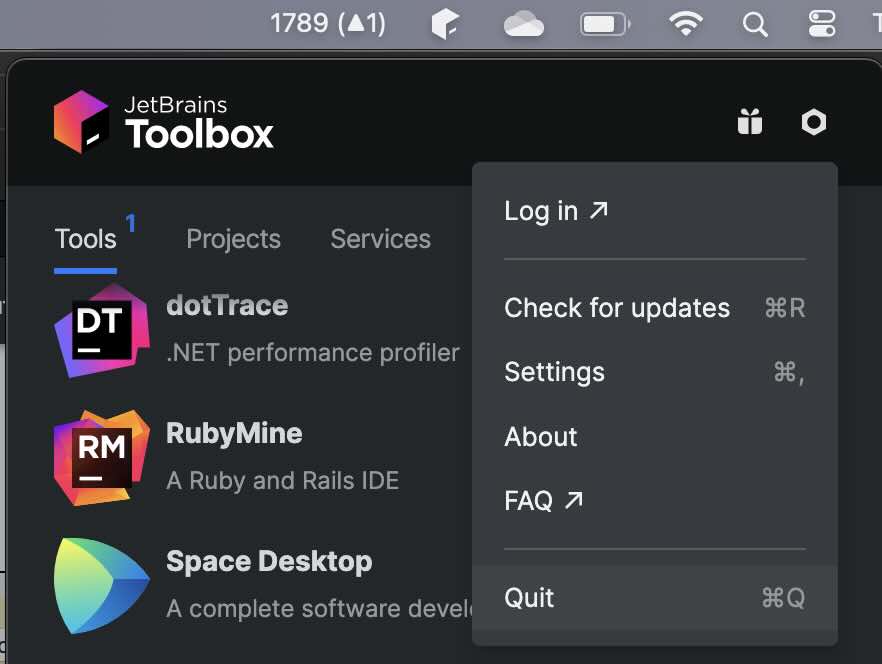This screenshot has height=664, width=882.
Task: Select the dotTrace app icon
Action: click(101, 330)
